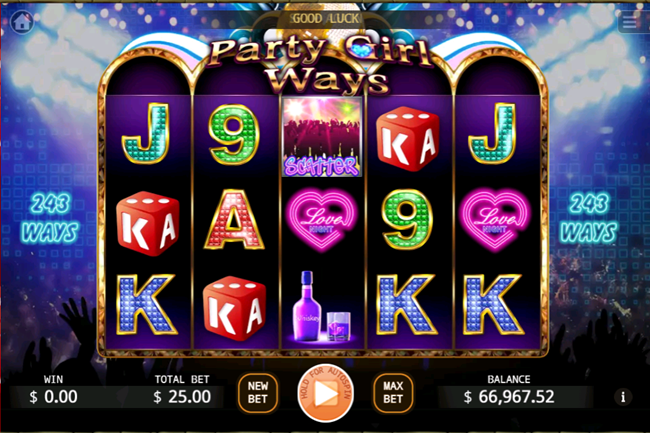Click the WIN amount display
This screenshot has height=433, width=650.
pyautogui.click(x=53, y=397)
